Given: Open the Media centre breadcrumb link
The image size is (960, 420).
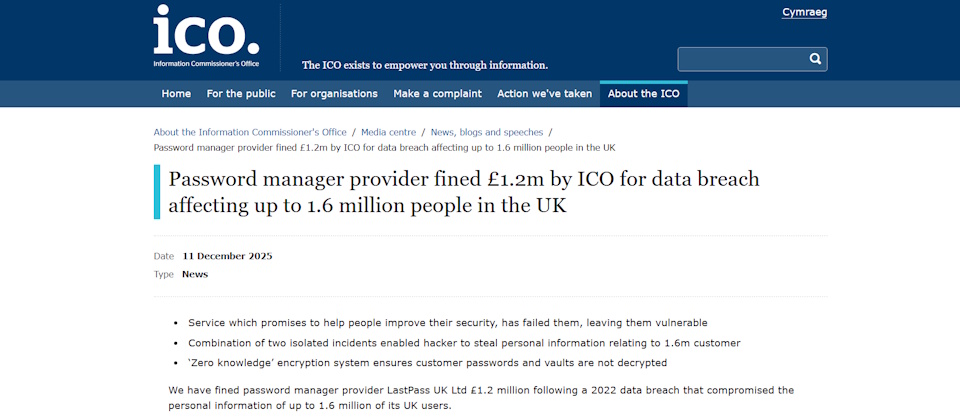Looking at the screenshot, I should pyautogui.click(x=389, y=132).
